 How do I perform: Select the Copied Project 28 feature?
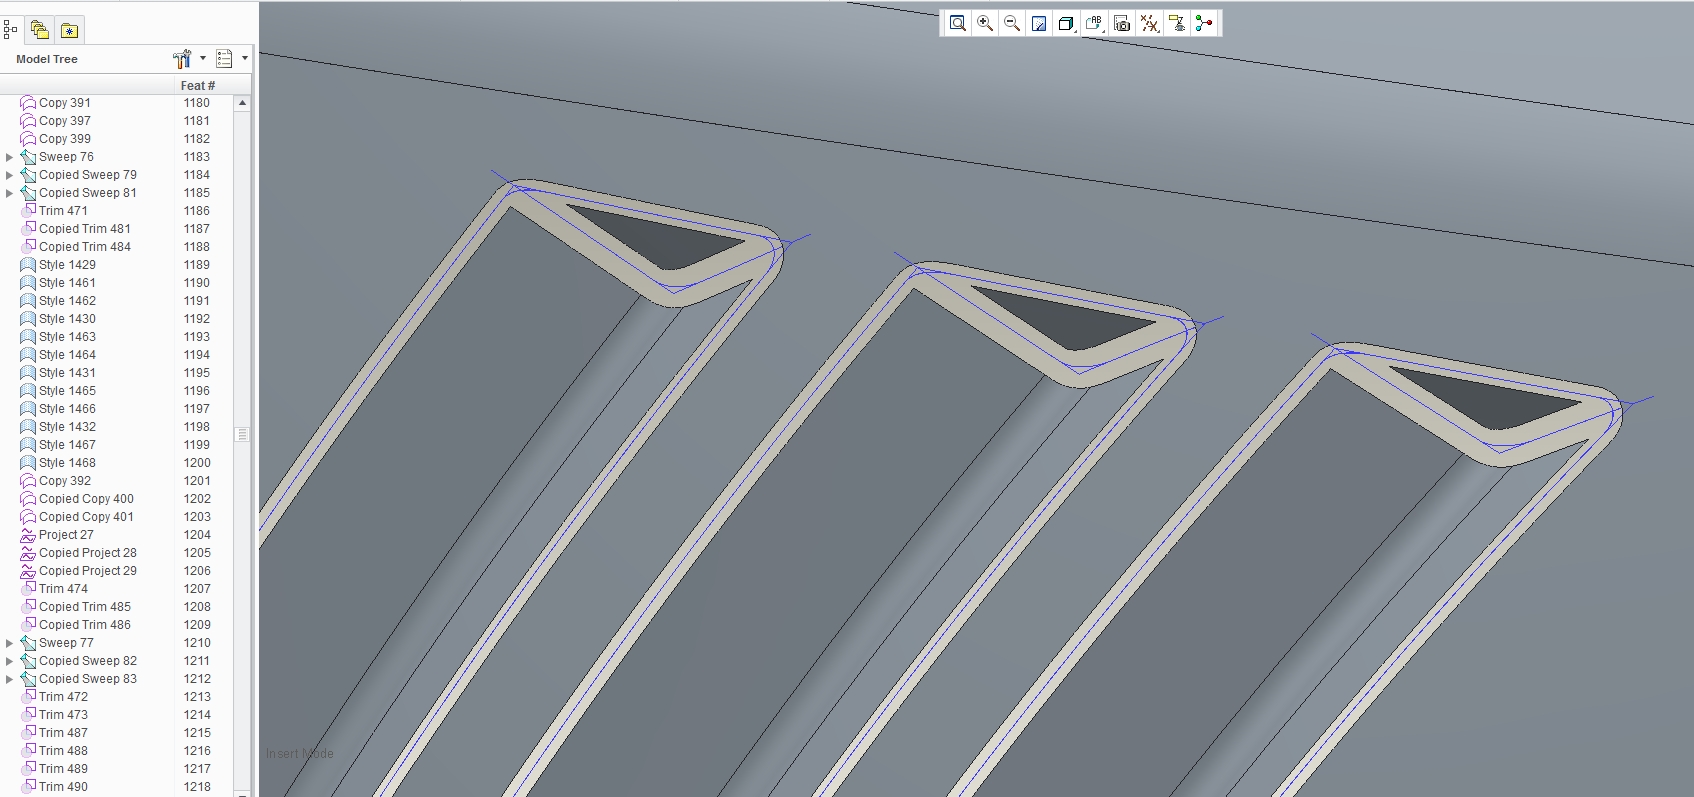pos(88,553)
